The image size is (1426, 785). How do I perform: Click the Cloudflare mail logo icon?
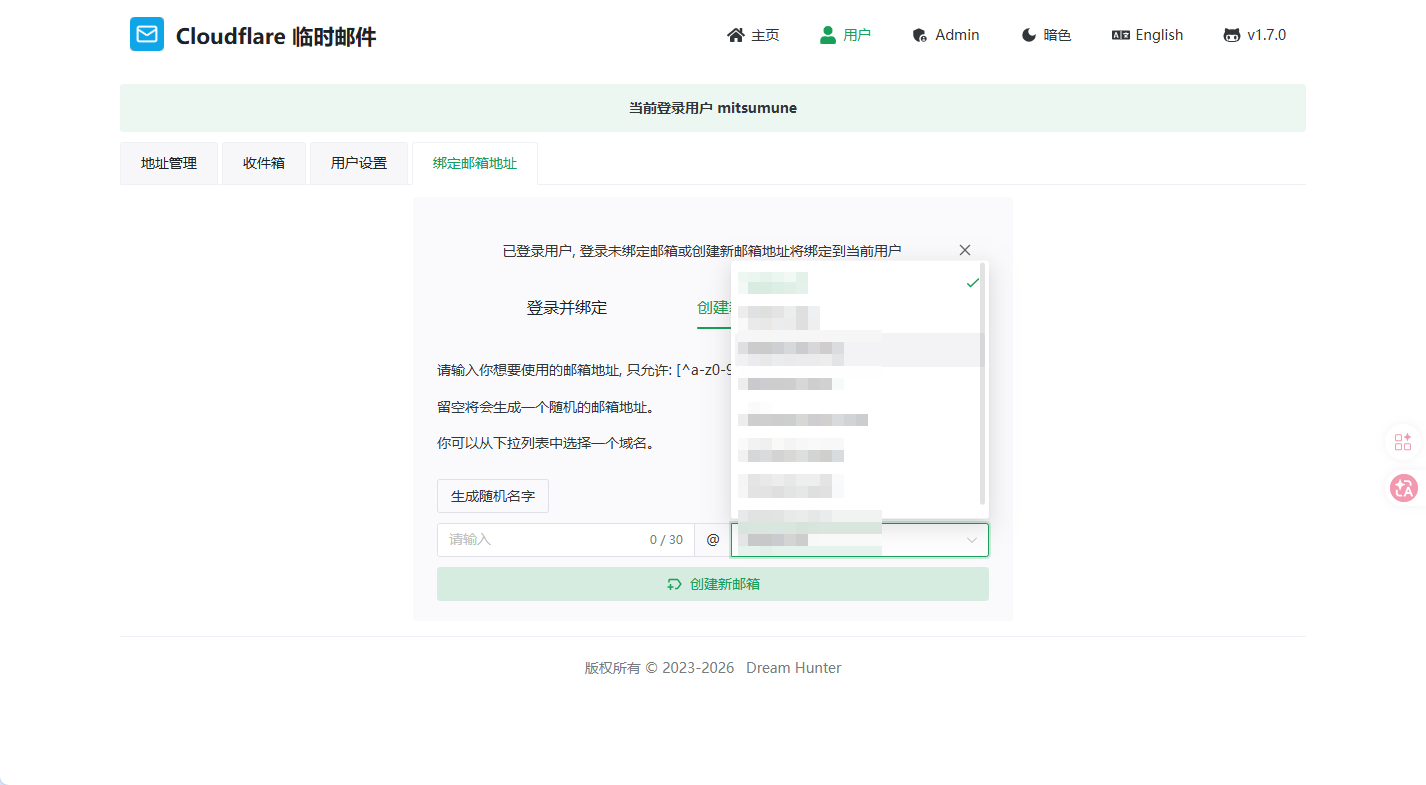coord(147,34)
